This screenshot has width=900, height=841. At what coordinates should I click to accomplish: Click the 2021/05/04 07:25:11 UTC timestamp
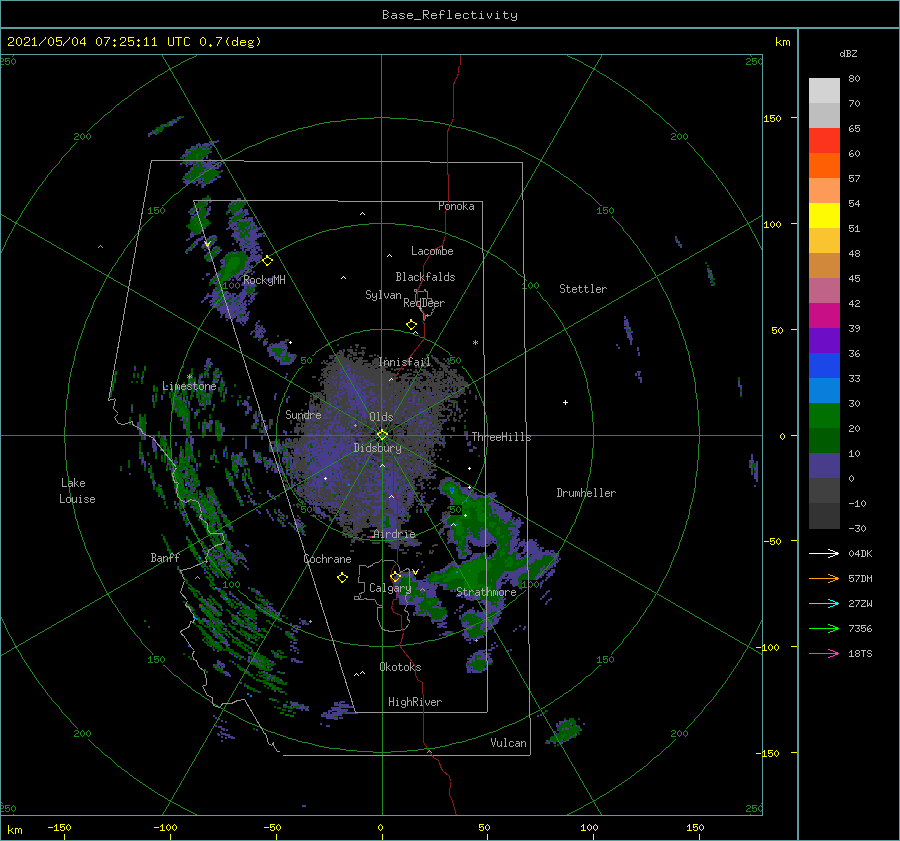point(98,42)
